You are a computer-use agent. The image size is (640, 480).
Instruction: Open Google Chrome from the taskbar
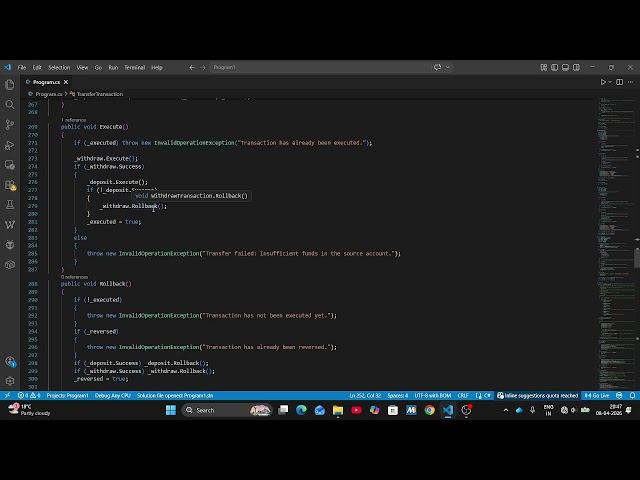(429, 410)
